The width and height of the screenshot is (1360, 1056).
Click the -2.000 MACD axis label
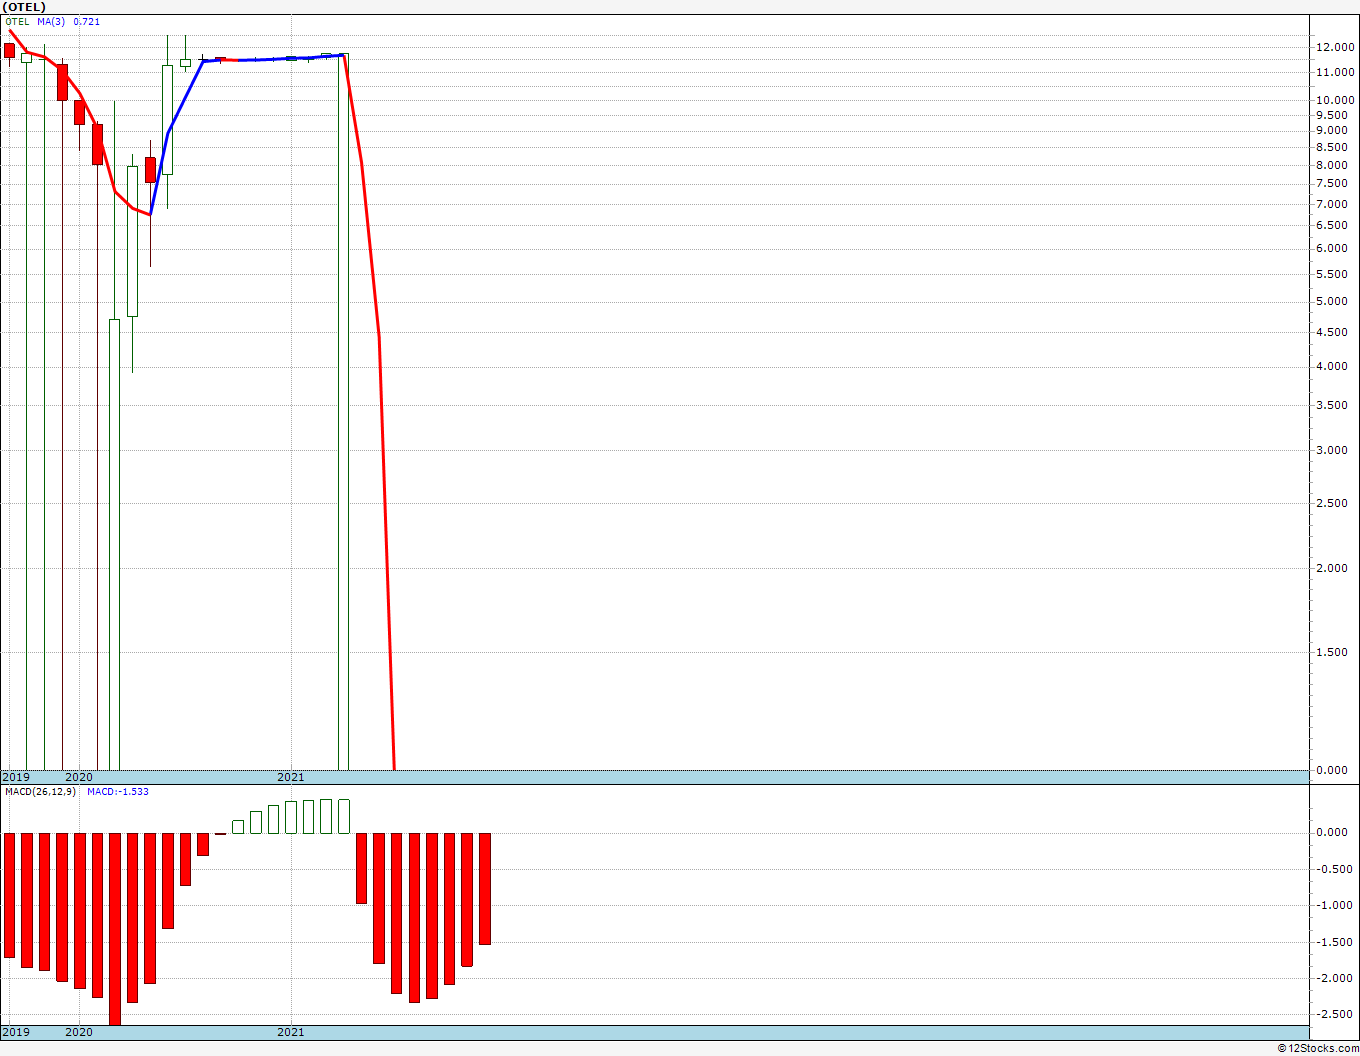1334,979
